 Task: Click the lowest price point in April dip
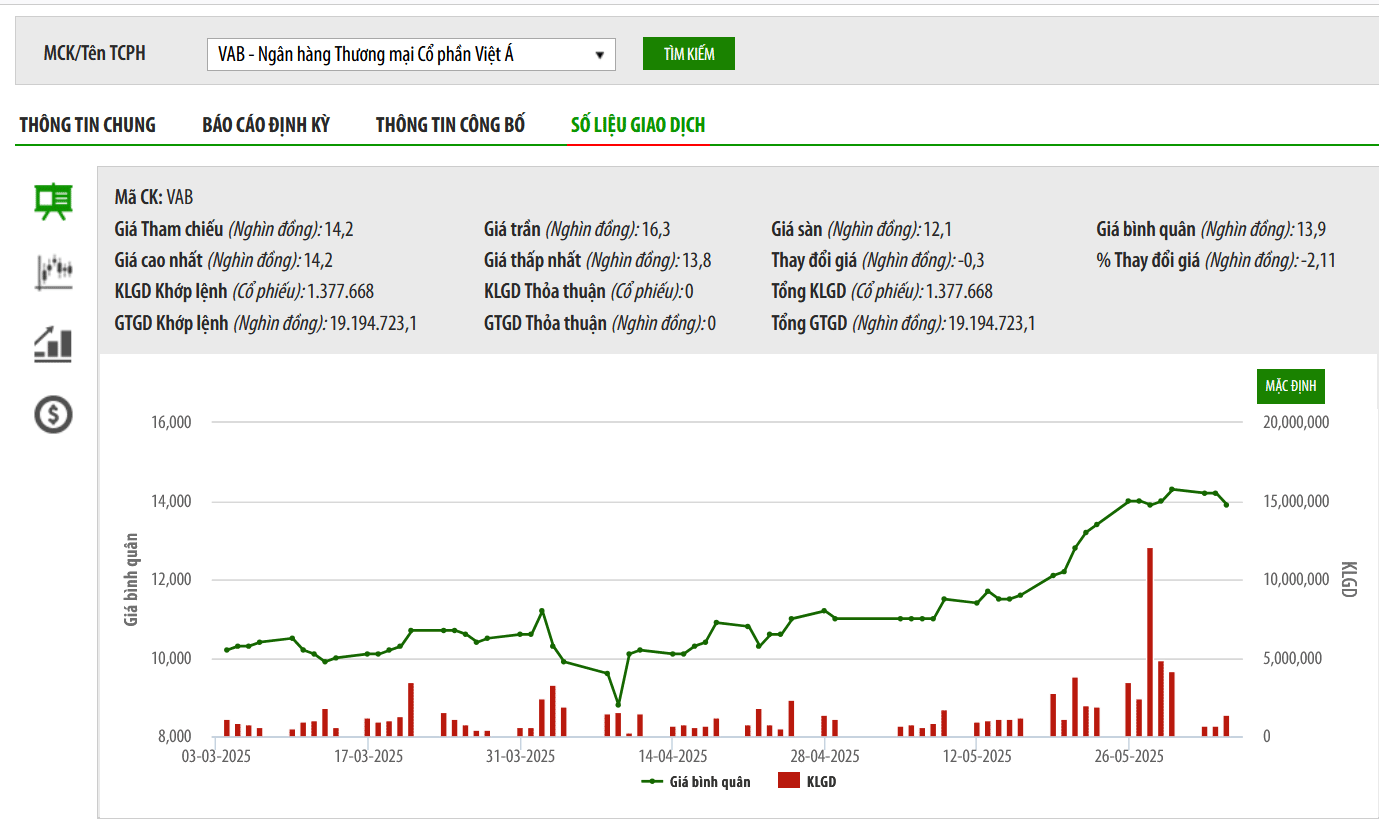[618, 704]
